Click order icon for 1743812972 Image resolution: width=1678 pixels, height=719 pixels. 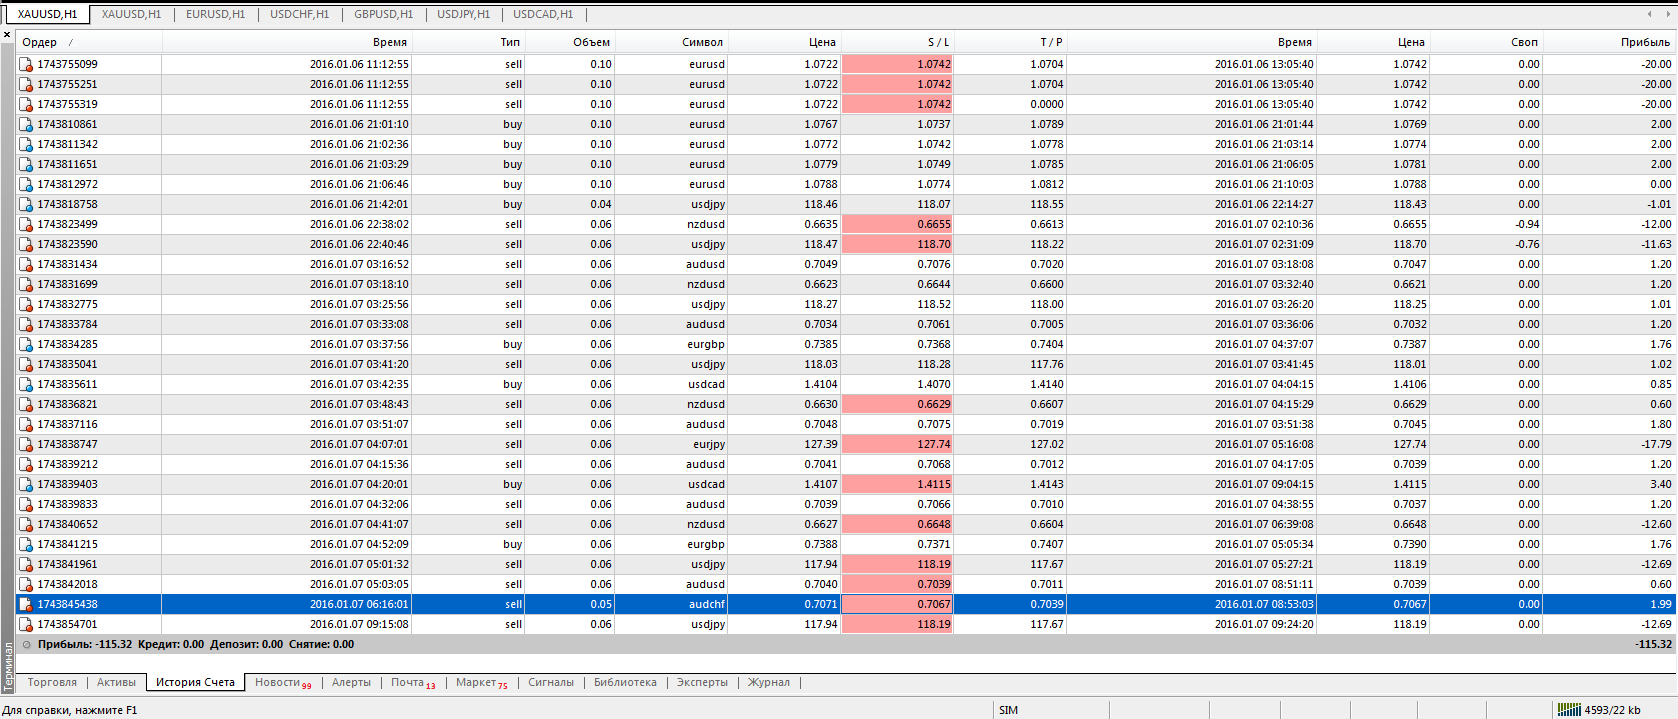click(x=26, y=184)
